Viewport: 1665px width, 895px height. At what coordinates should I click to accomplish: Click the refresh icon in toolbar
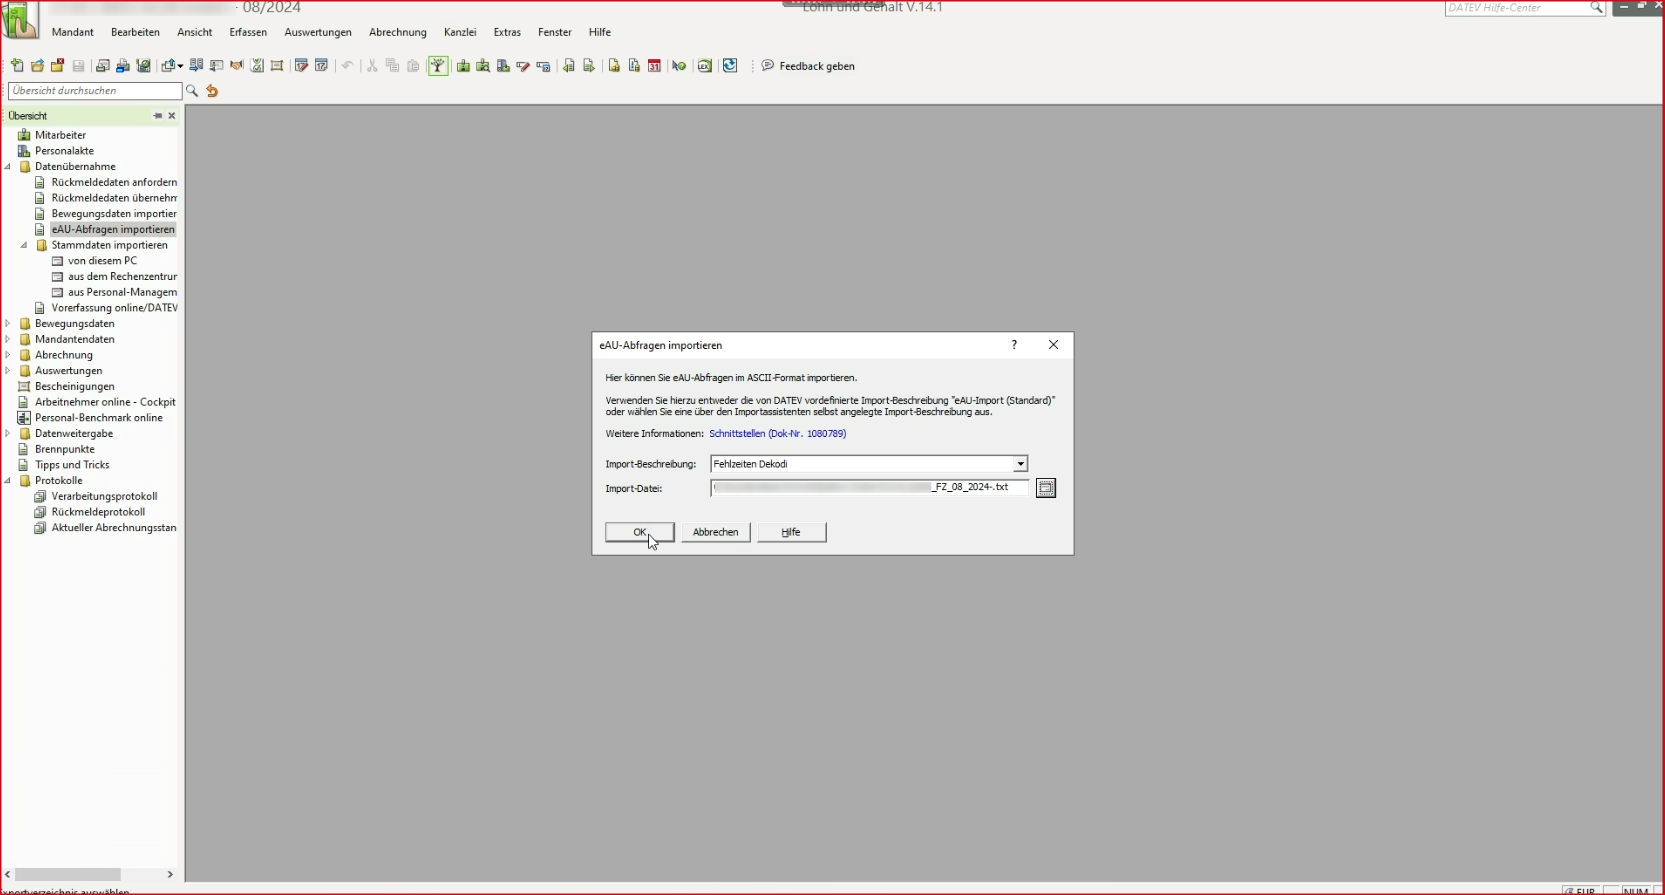[x=730, y=66]
